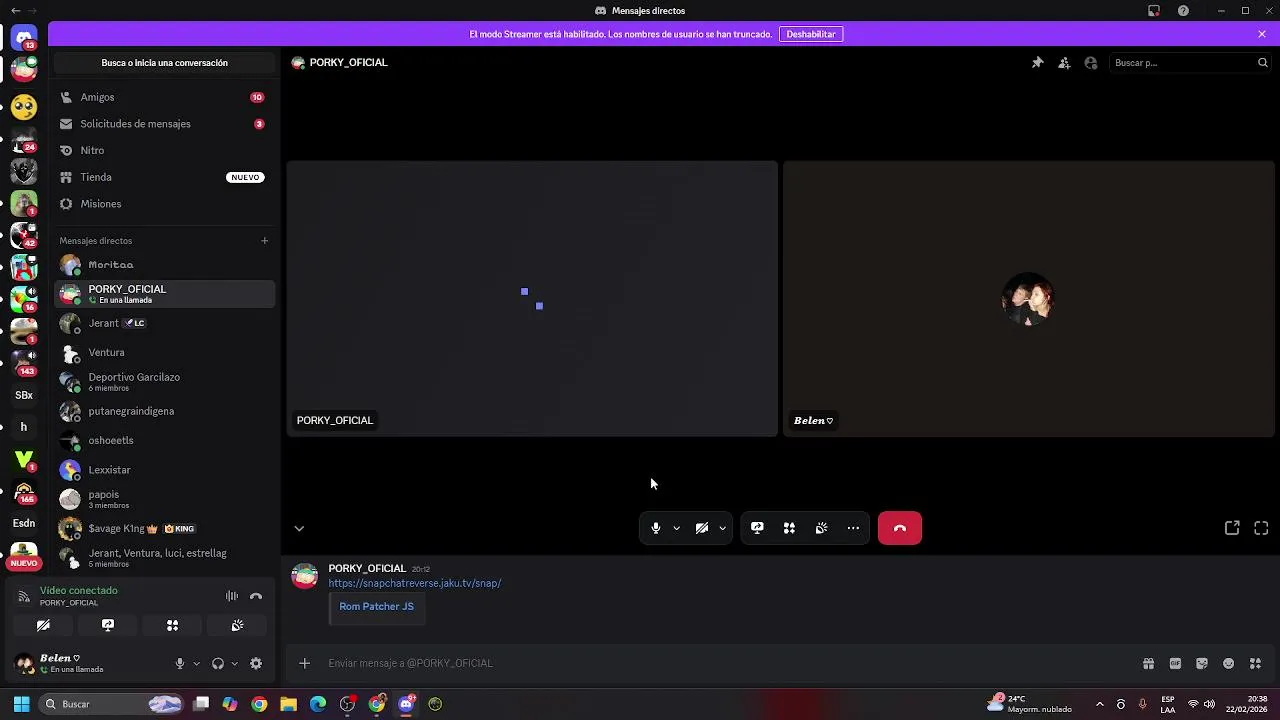The height and width of the screenshot is (720, 1280).
Task: Open papois group chat
Action: pyautogui.click(x=164, y=499)
